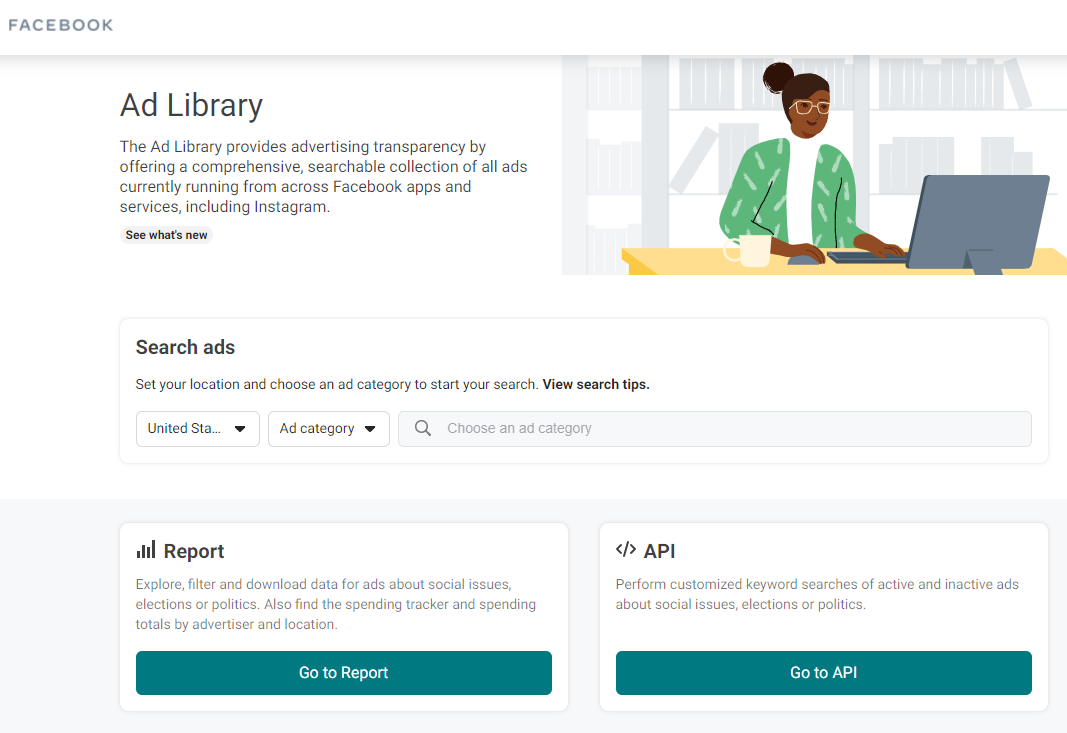Click the 'The Ad Library provides advertising transparency' description
Image resolution: width=1067 pixels, height=733 pixels.
(x=323, y=176)
